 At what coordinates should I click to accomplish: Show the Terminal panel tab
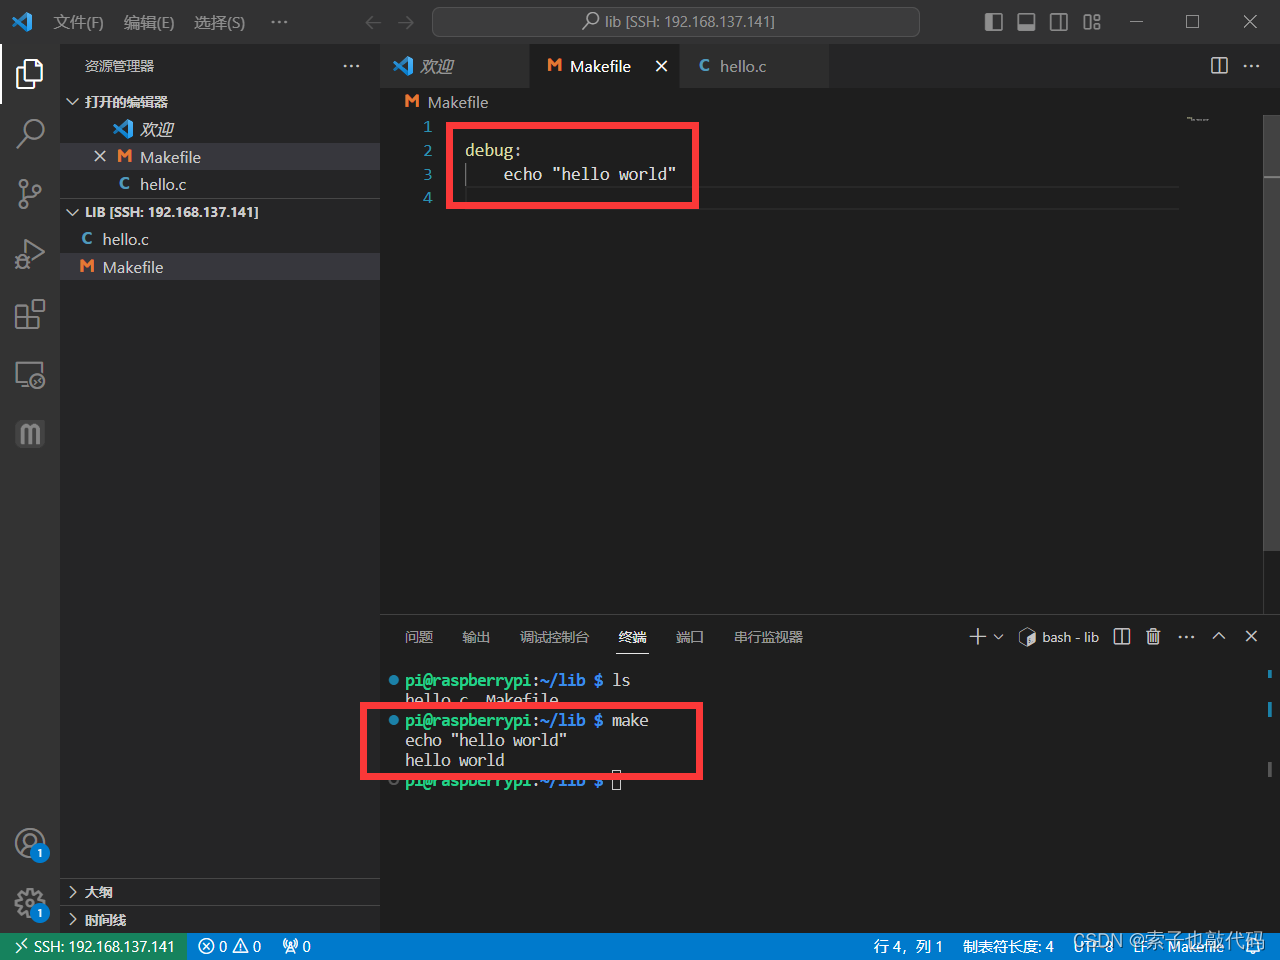(x=632, y=637)
